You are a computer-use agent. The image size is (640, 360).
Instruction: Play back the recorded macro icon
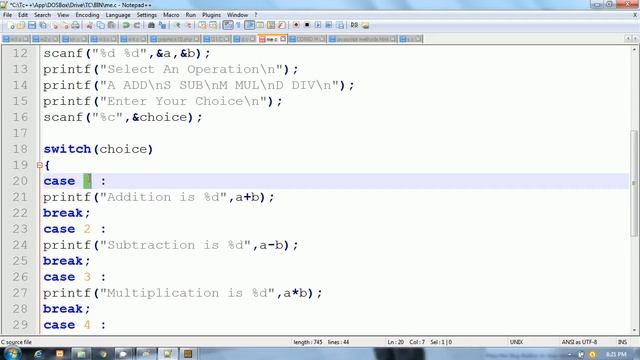click(318, 25)
